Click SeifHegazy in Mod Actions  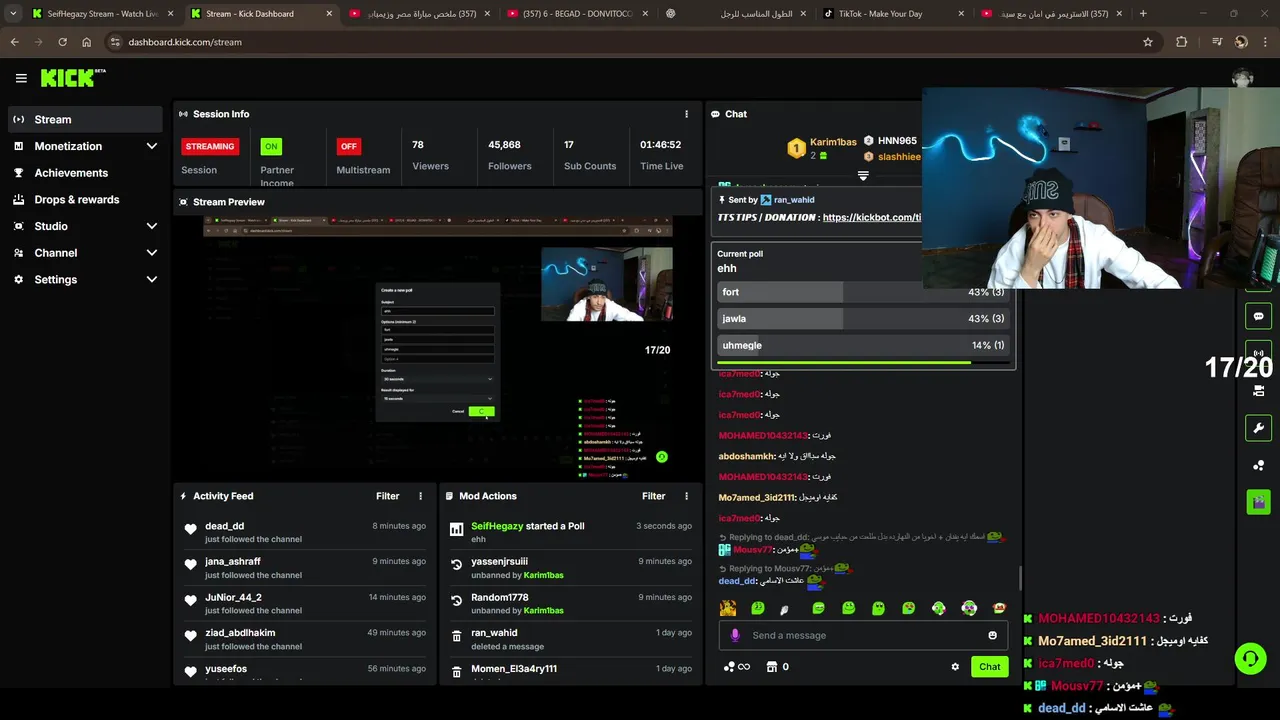pyautogui.click(x=497, y=526)
